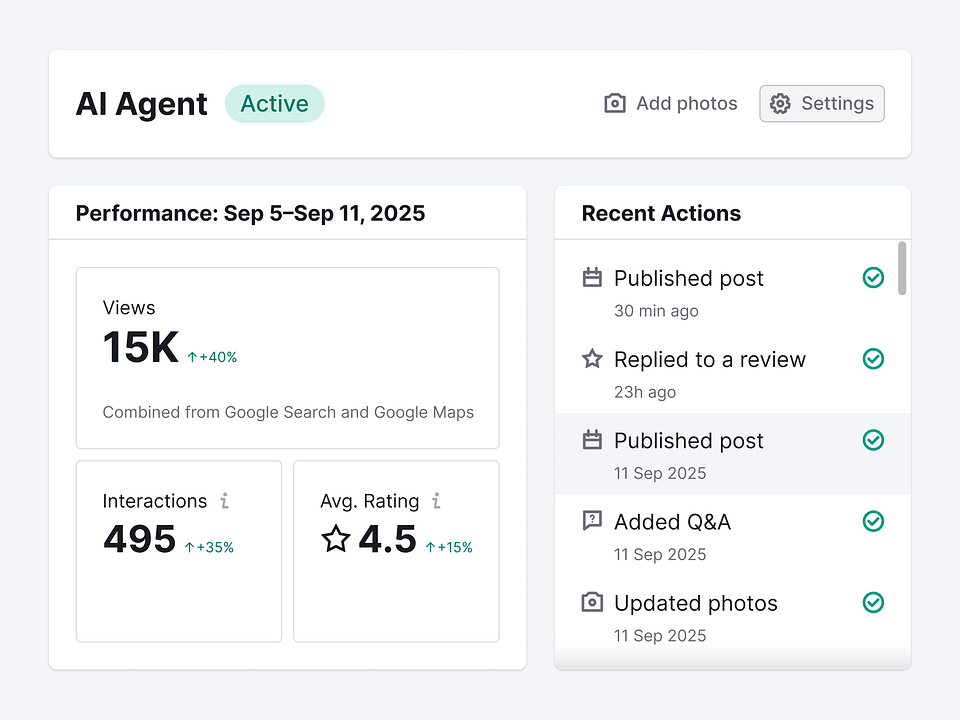
Task: Open the Published post from 30 min ago
Action: [688, 279]
